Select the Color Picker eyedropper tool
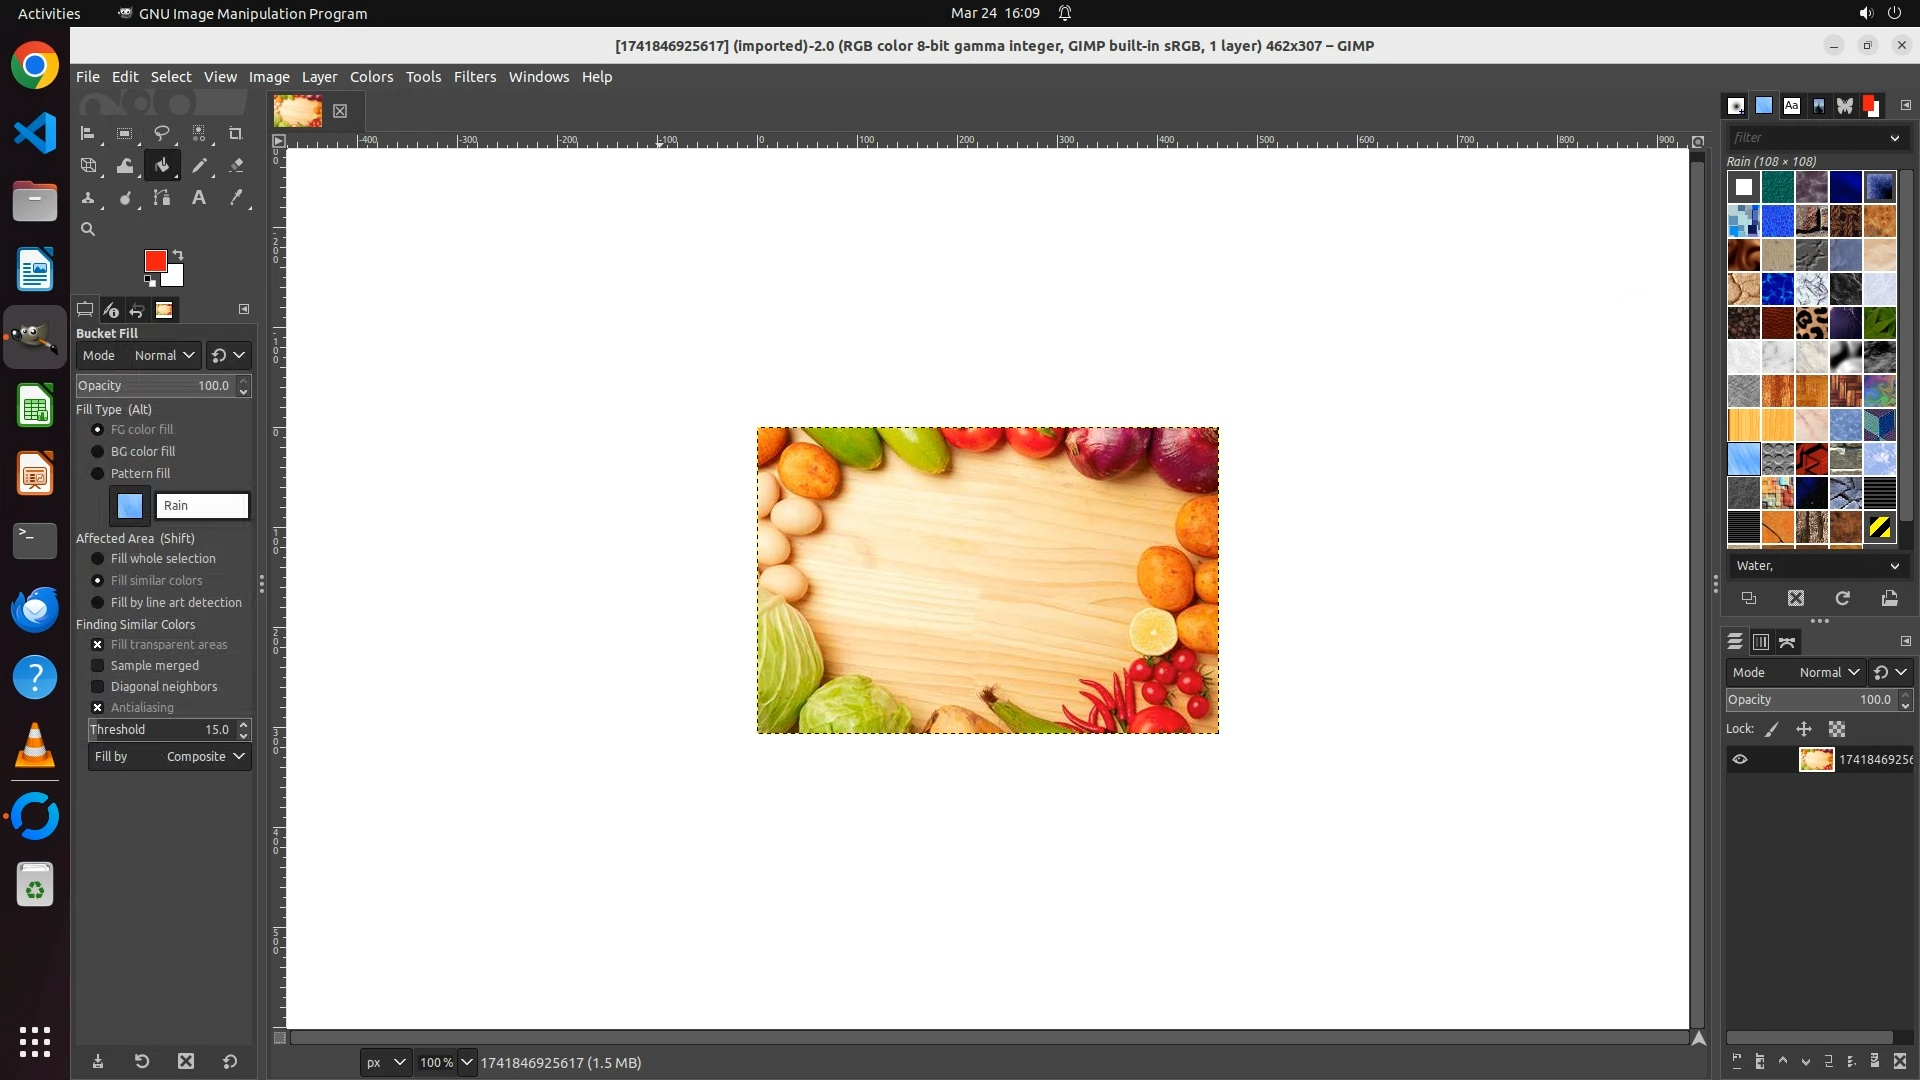 tap(236, 198)
